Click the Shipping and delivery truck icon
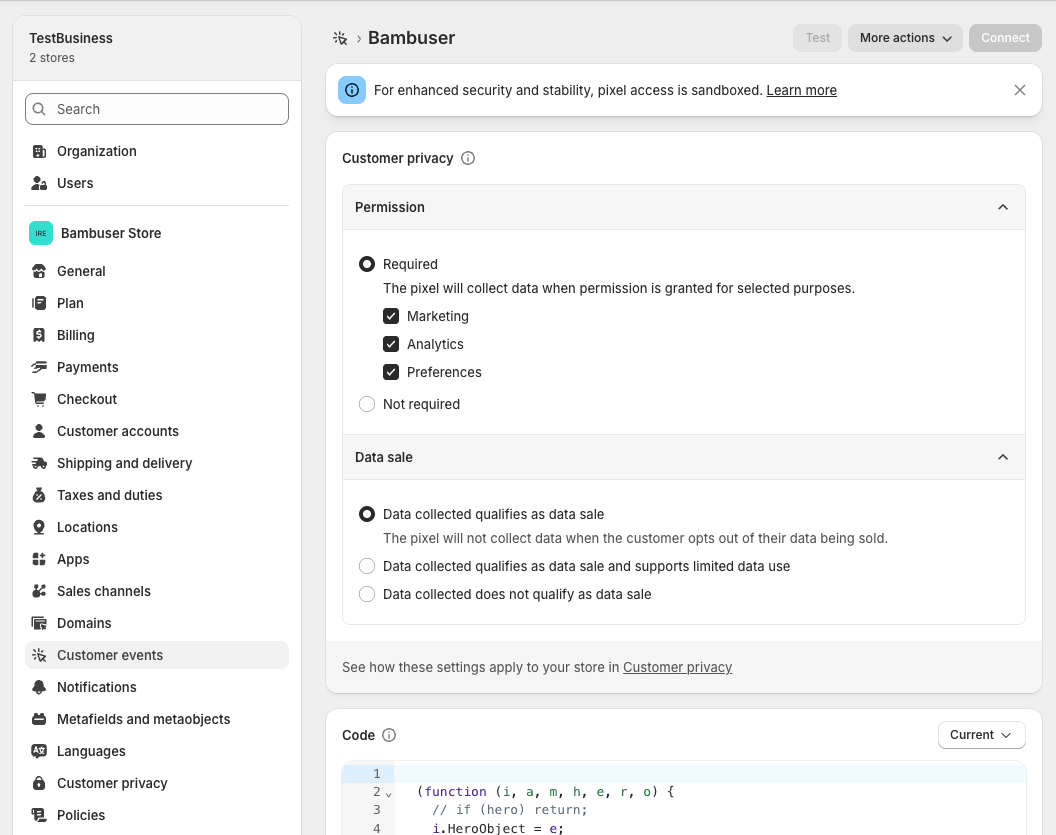 tap(39, 463)
